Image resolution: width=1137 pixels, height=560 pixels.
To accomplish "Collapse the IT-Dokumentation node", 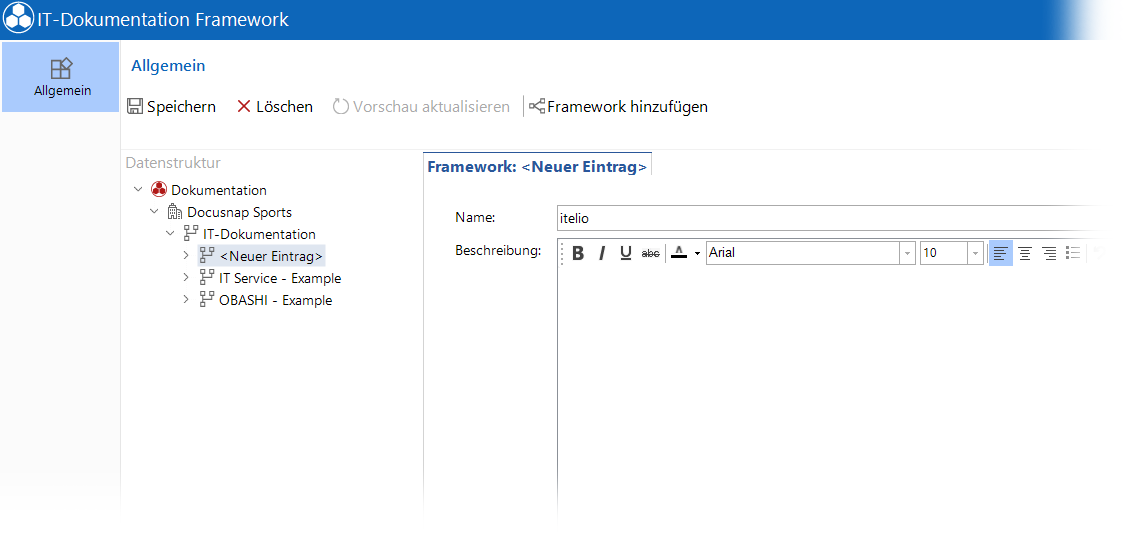I will click(170, 234).
